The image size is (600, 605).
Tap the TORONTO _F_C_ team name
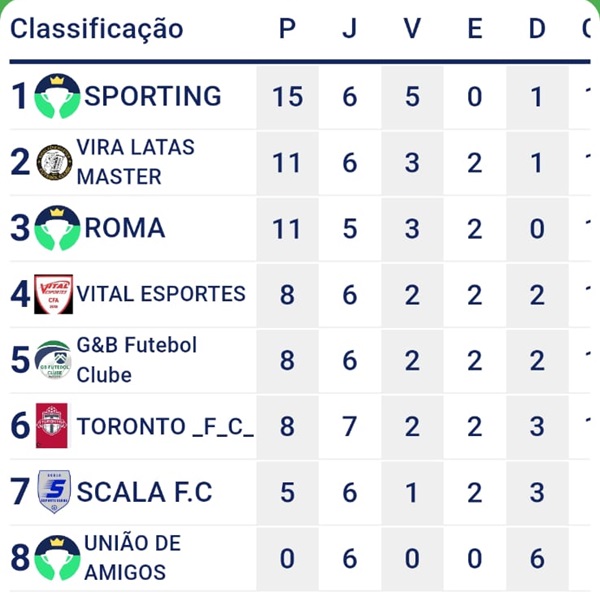click(x=165, y=426)
